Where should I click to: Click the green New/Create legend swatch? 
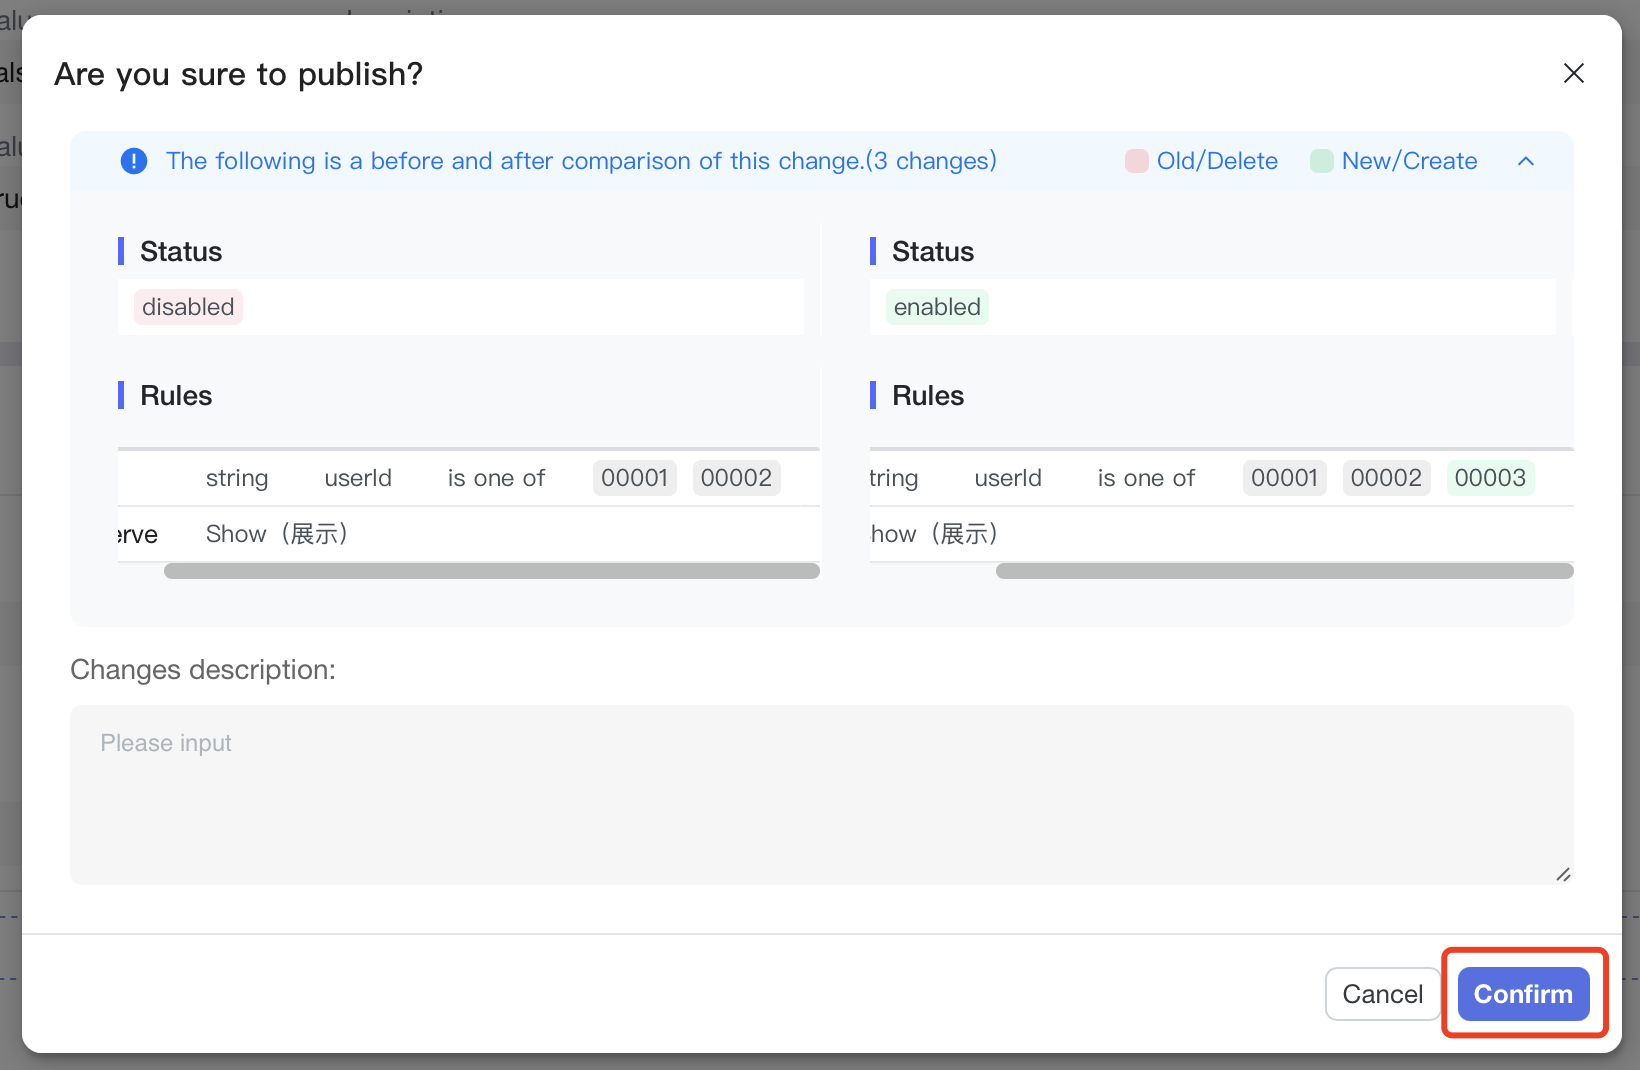coord(1321,161)
